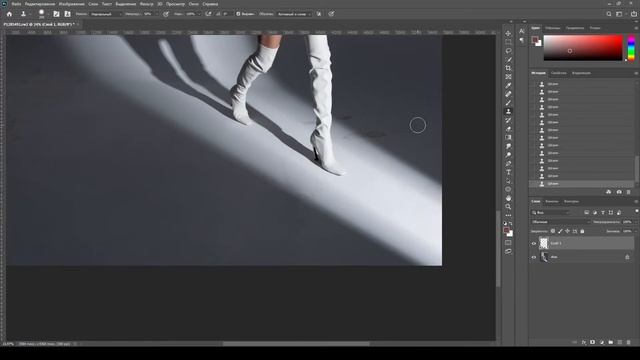
Task: Select the Rectangular Marquee tool
Action: [x=508, y=42]
